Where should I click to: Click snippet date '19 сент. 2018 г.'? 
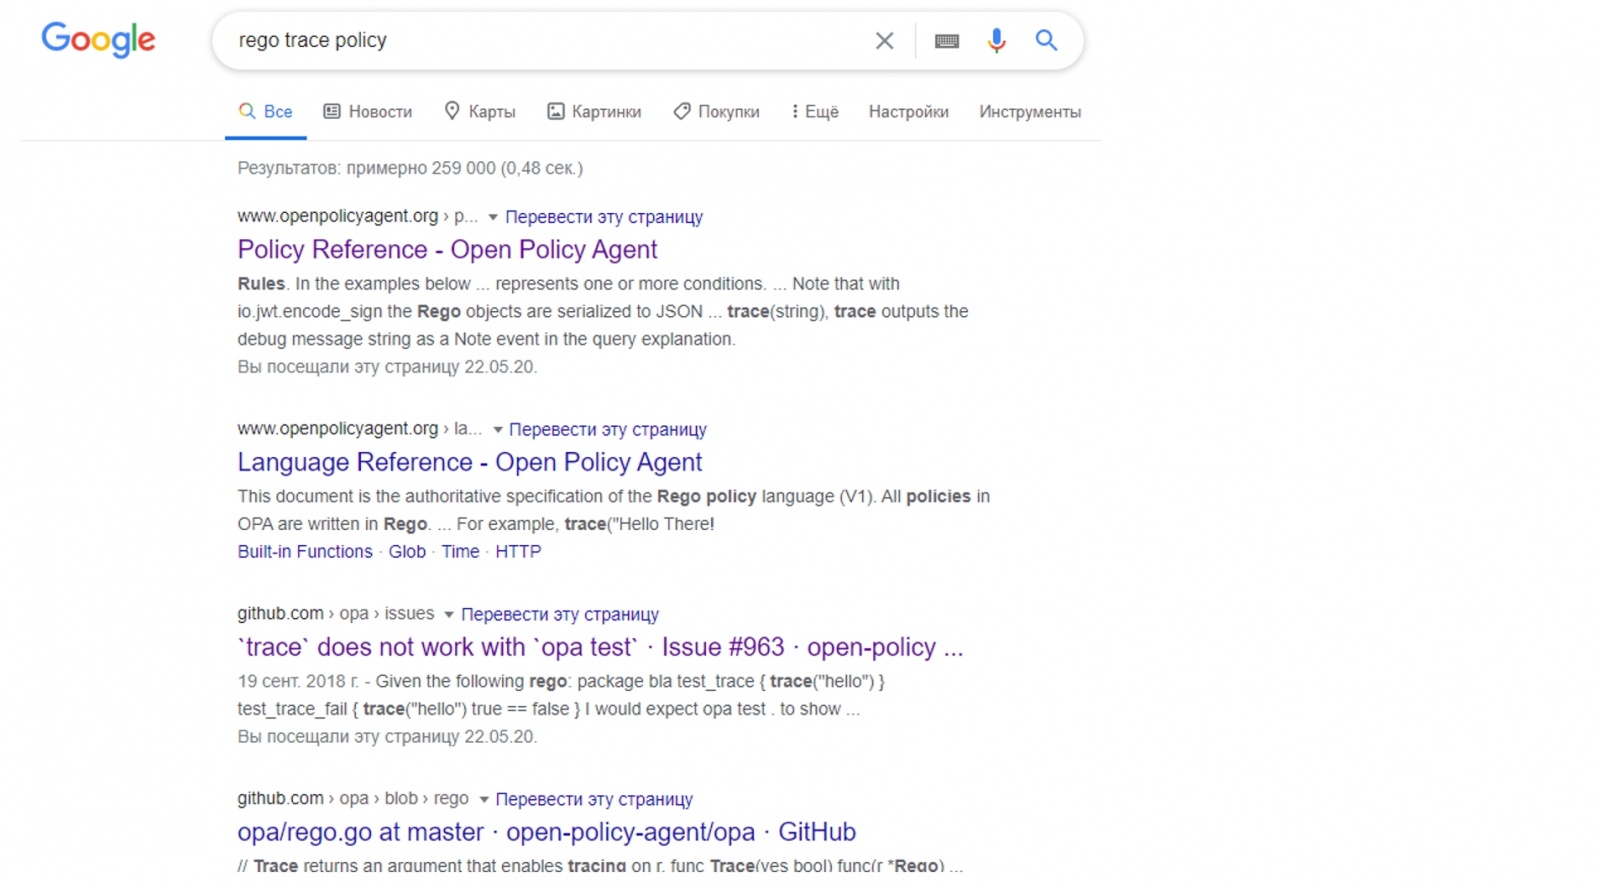[x=298, y=682]
